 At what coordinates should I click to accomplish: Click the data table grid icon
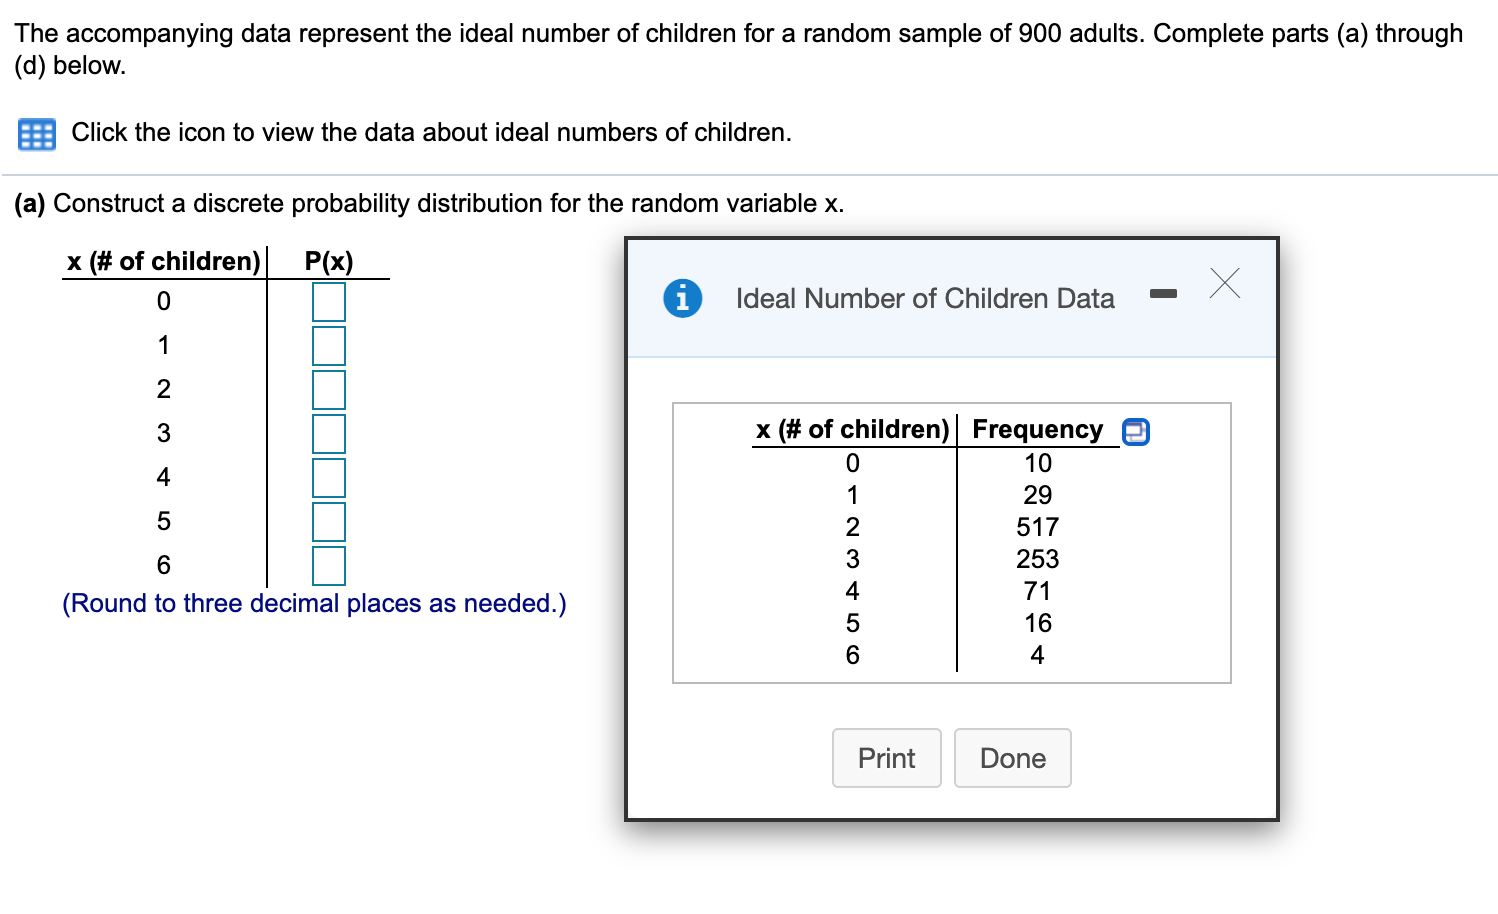point(37,134)
